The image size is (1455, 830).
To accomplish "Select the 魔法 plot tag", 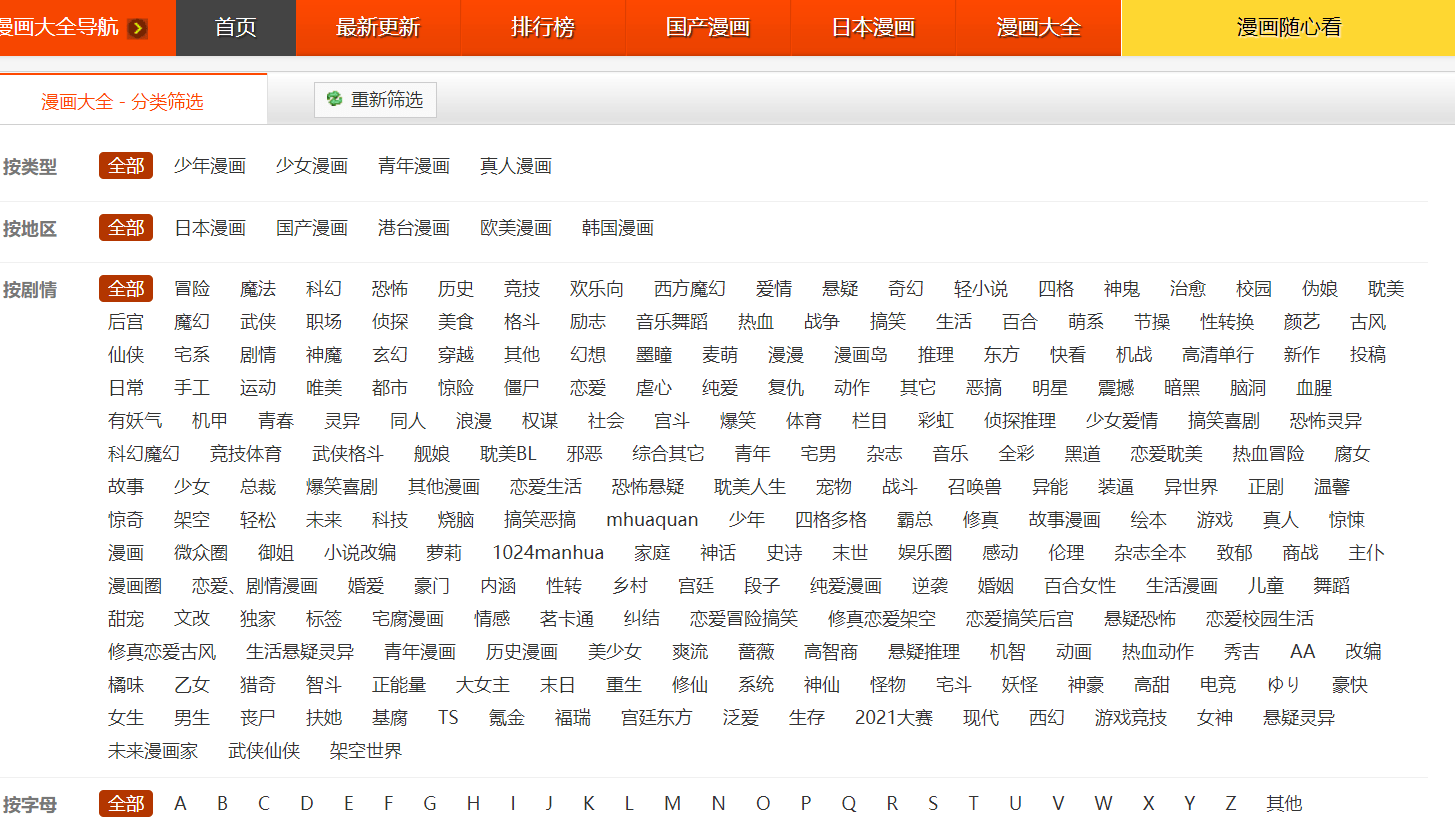I will click(257, 289).
